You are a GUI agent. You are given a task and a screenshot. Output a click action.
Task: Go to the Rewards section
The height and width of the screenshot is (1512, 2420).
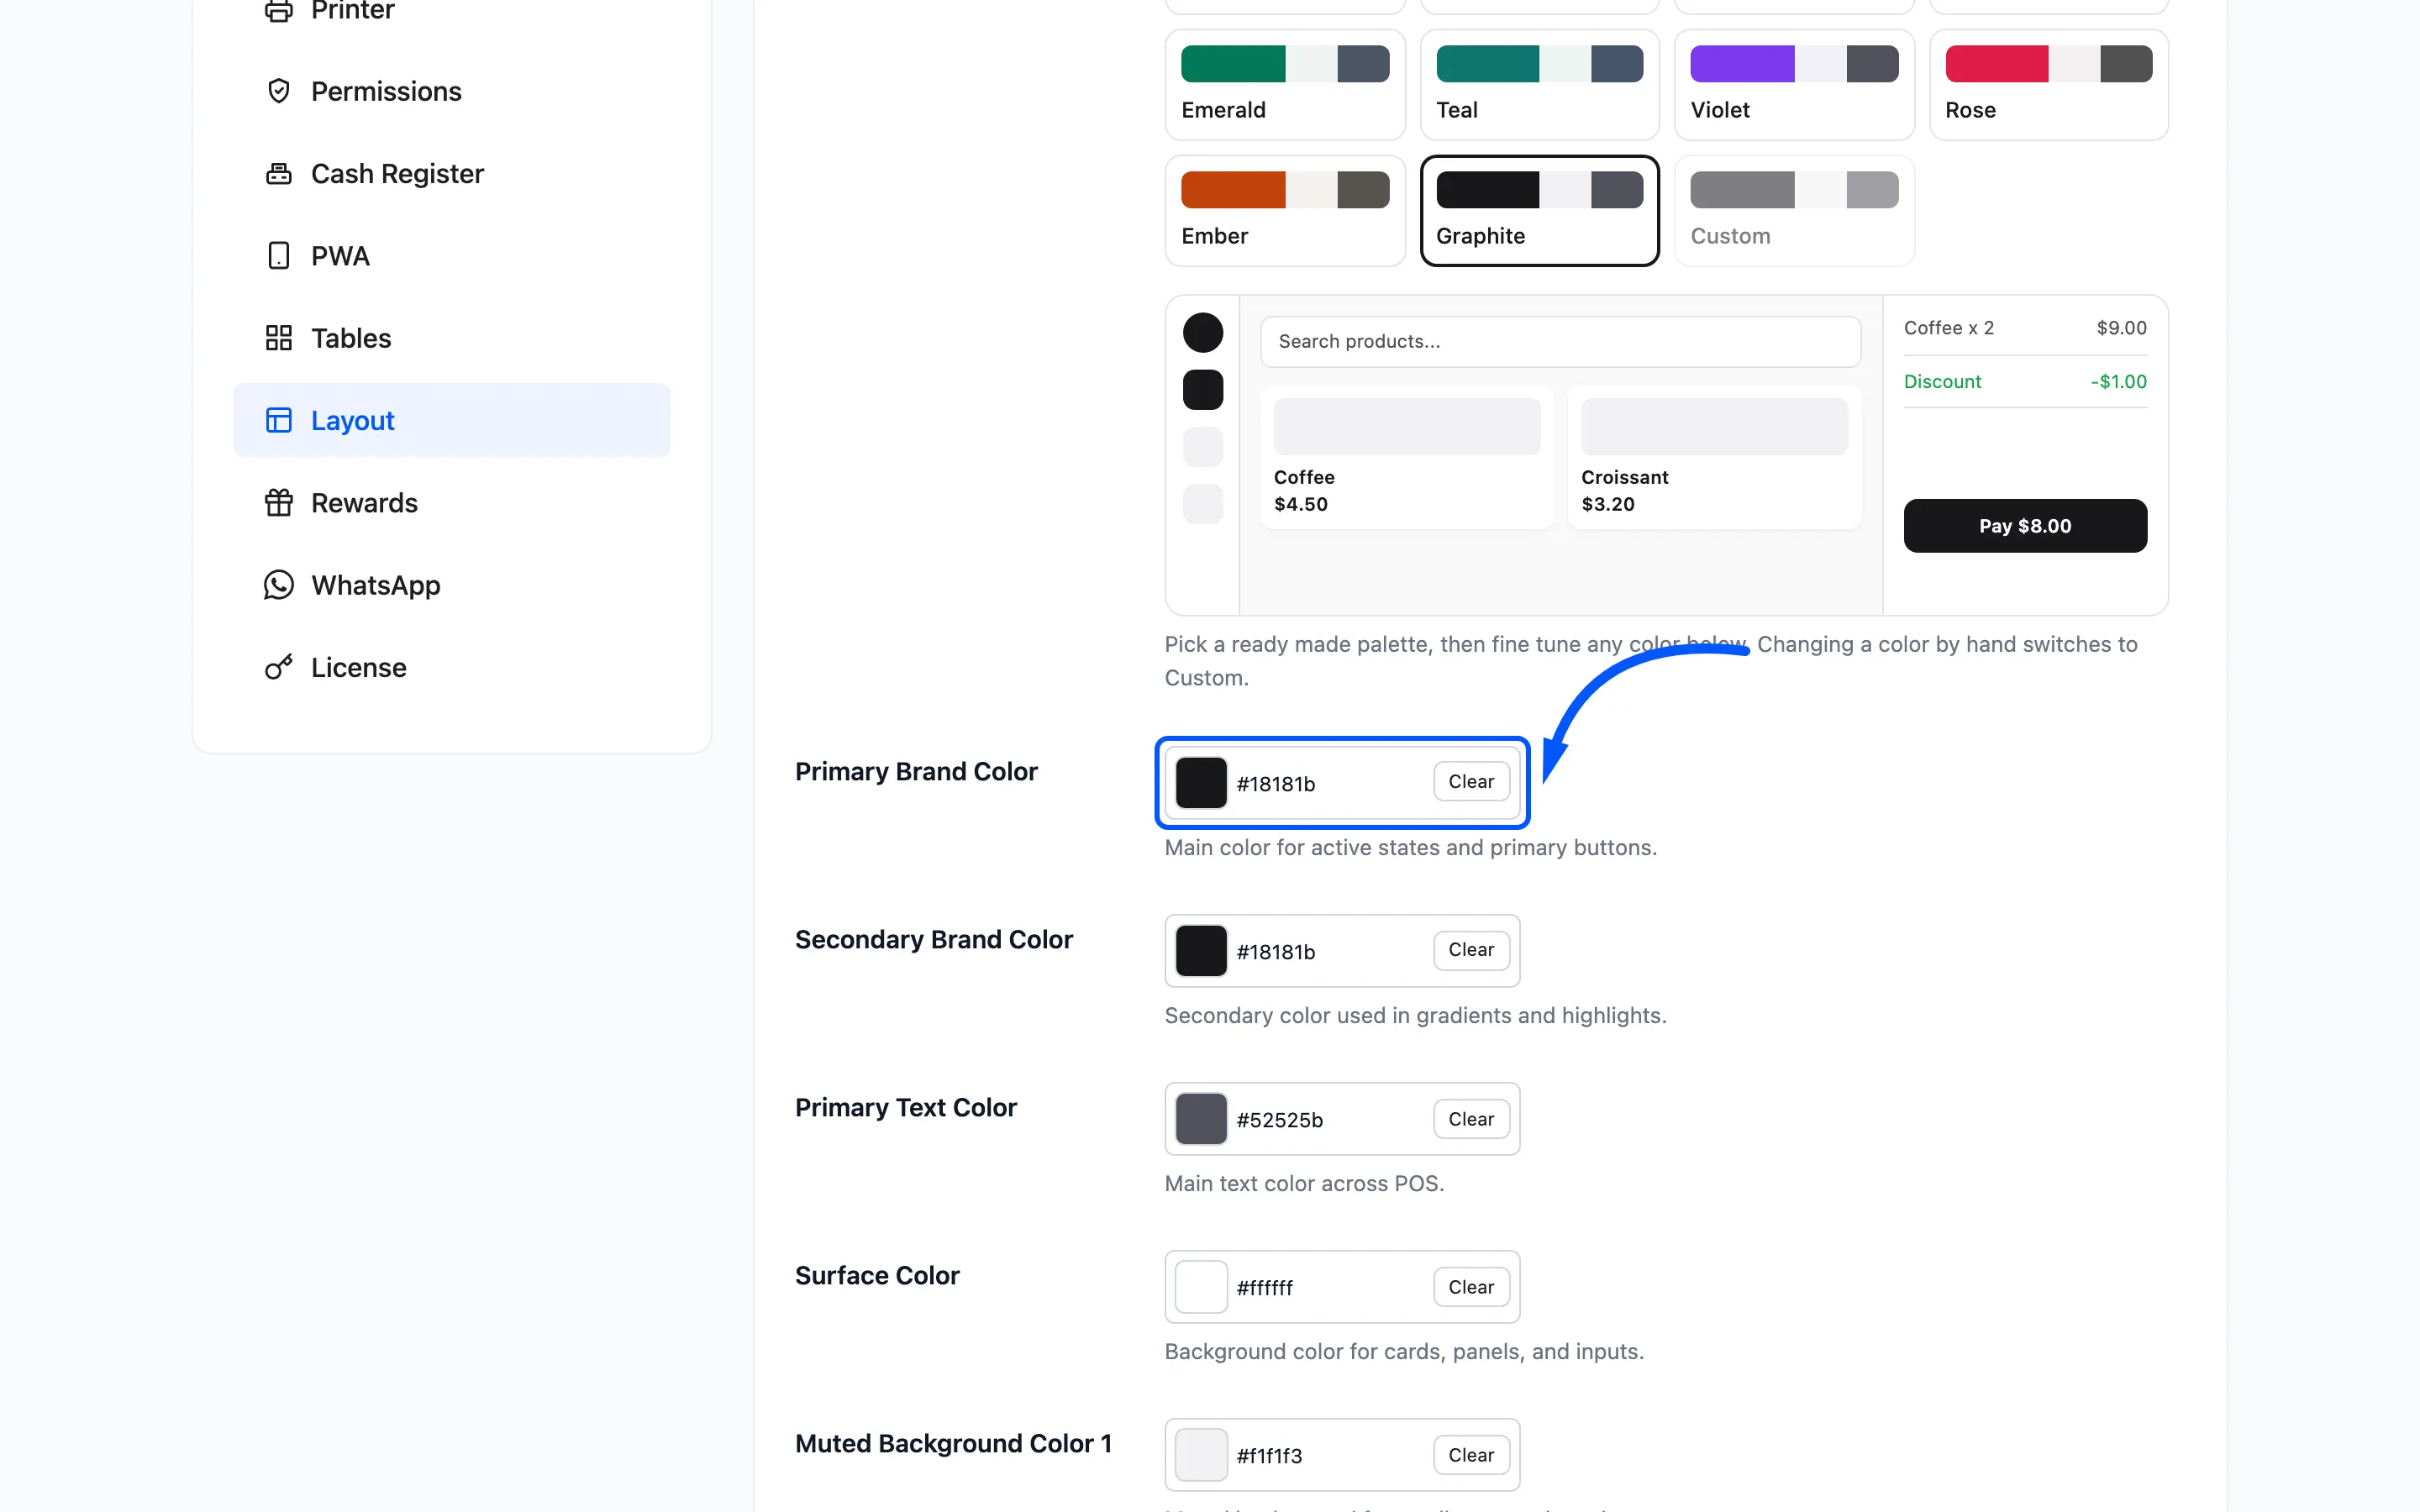pos(451,503)
